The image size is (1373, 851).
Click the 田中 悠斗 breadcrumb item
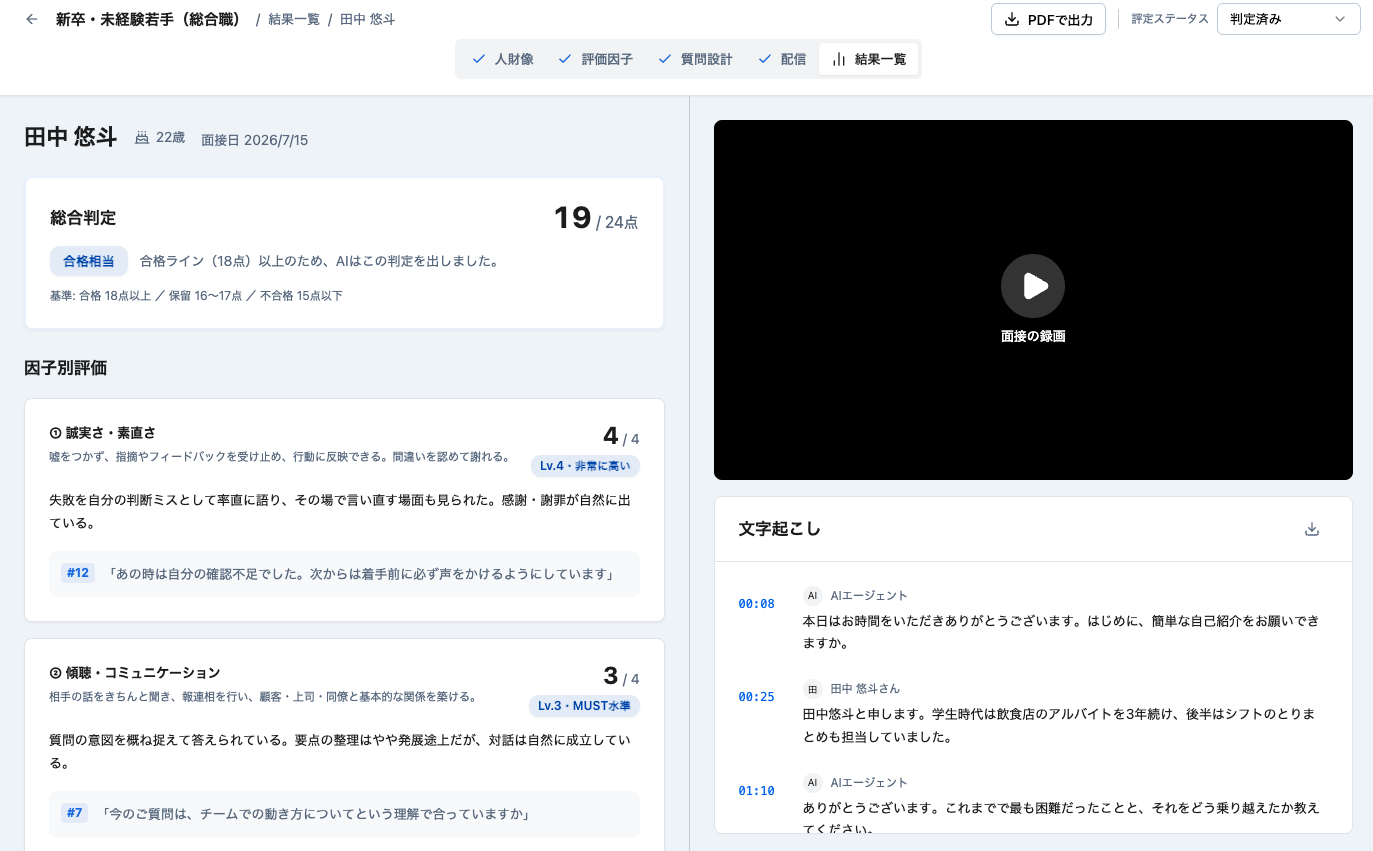(368, 19)
